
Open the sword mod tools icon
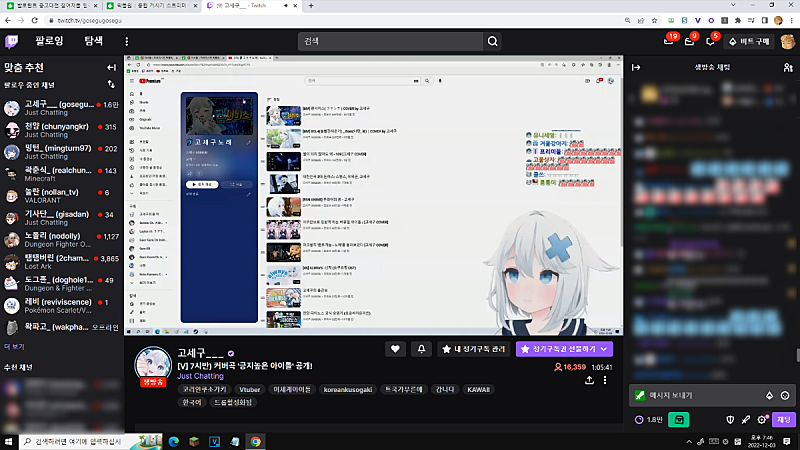pyautogui.click(x=746, y=419)
